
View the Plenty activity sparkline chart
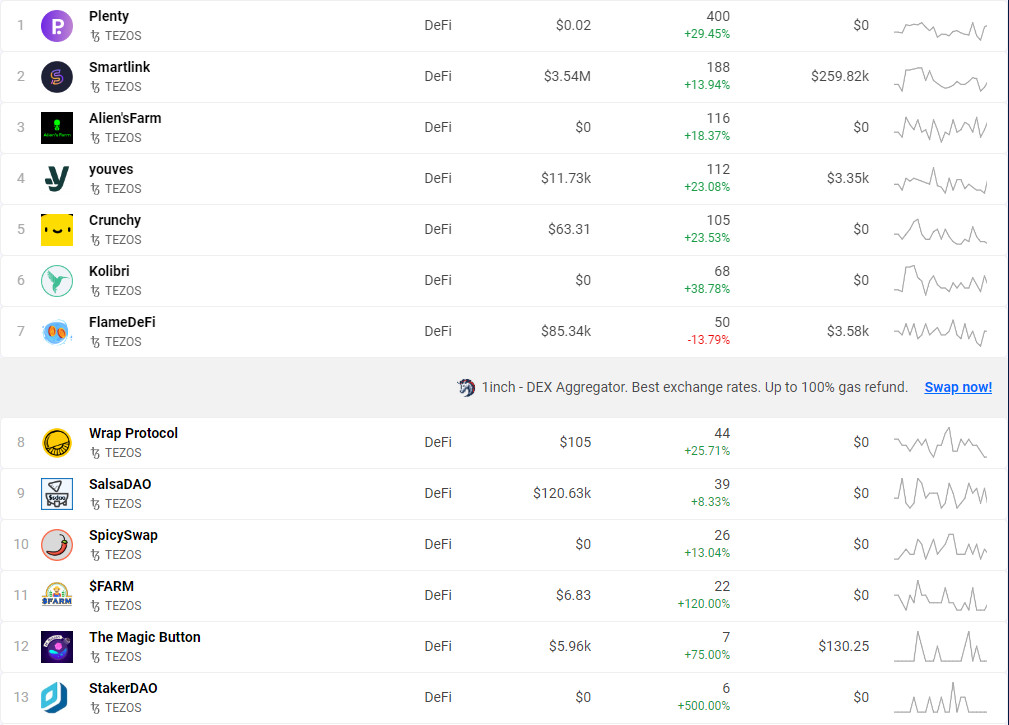pyautogui.click(x=940, y=30)
